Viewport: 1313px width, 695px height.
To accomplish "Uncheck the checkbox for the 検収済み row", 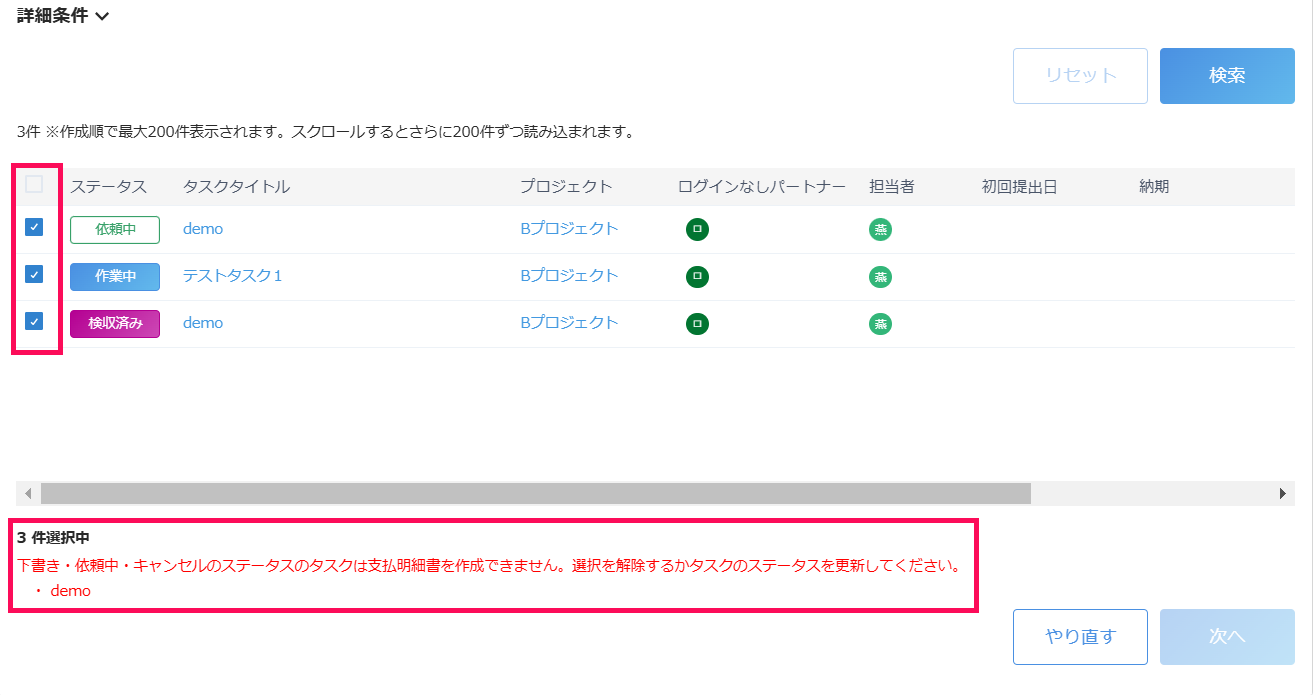I will point(34,321).
